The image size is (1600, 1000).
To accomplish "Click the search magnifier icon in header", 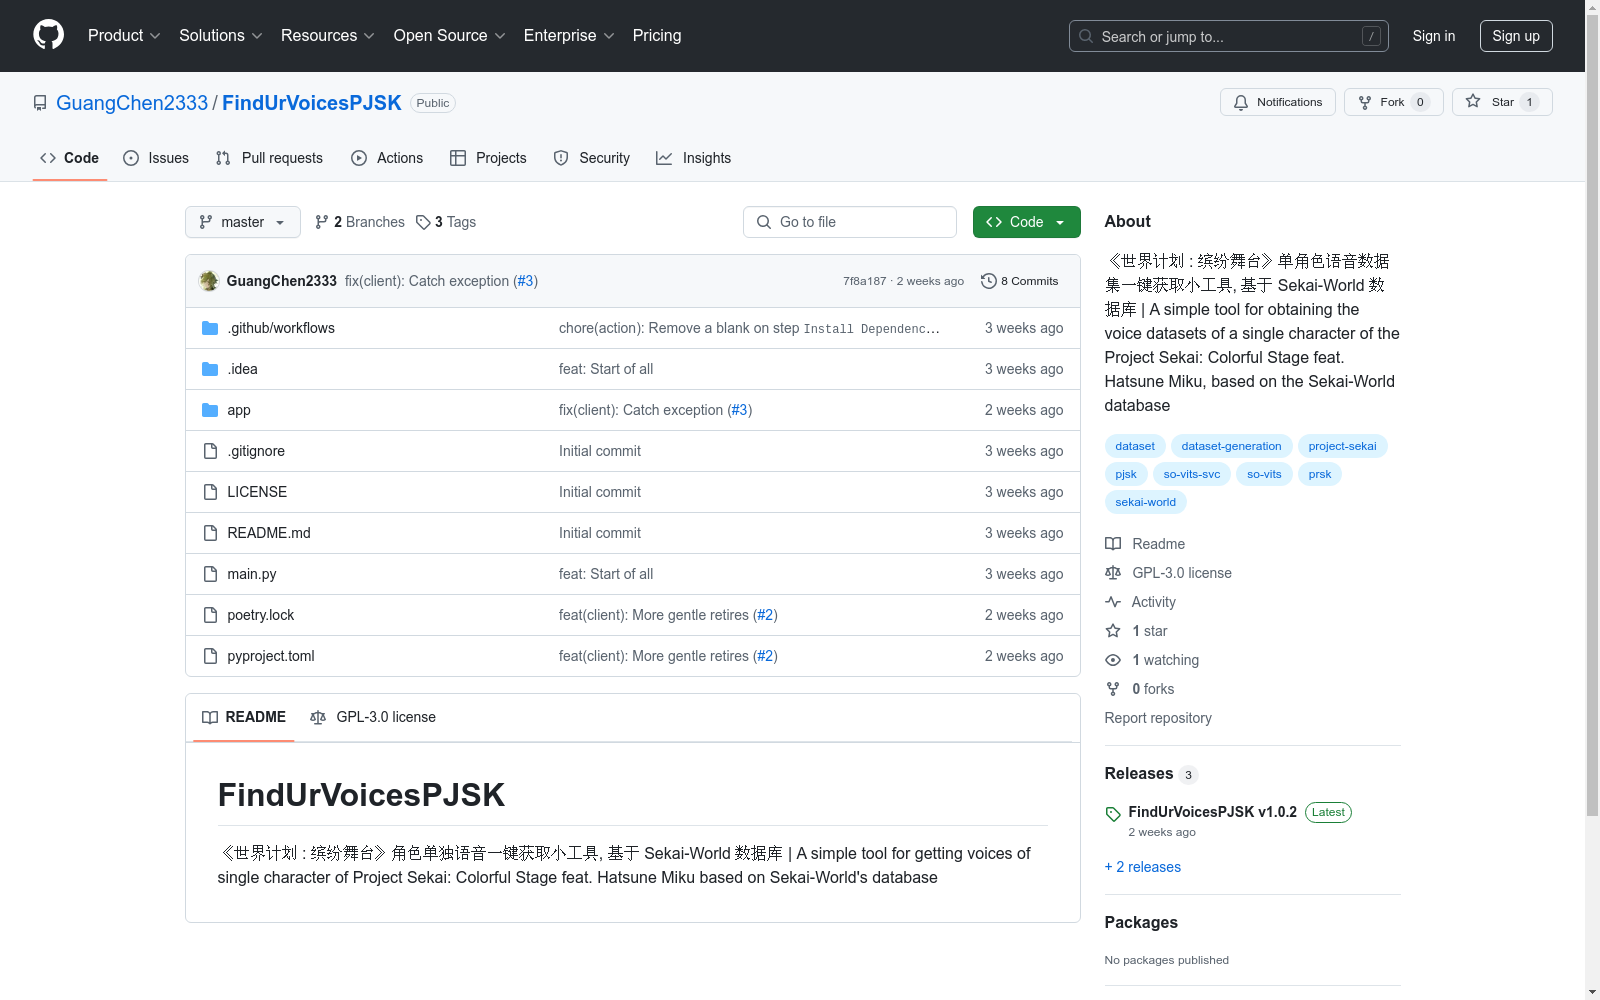I will point(1086,36).
